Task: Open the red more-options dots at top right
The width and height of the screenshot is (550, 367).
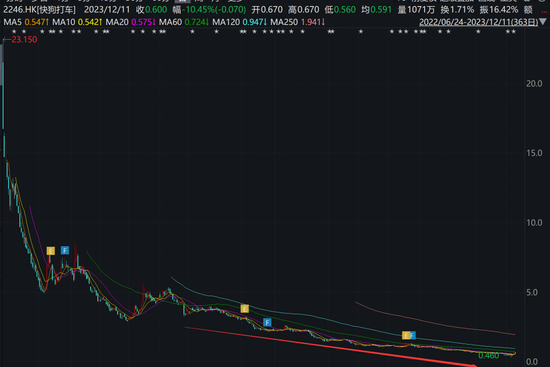Action: [544, 12]
